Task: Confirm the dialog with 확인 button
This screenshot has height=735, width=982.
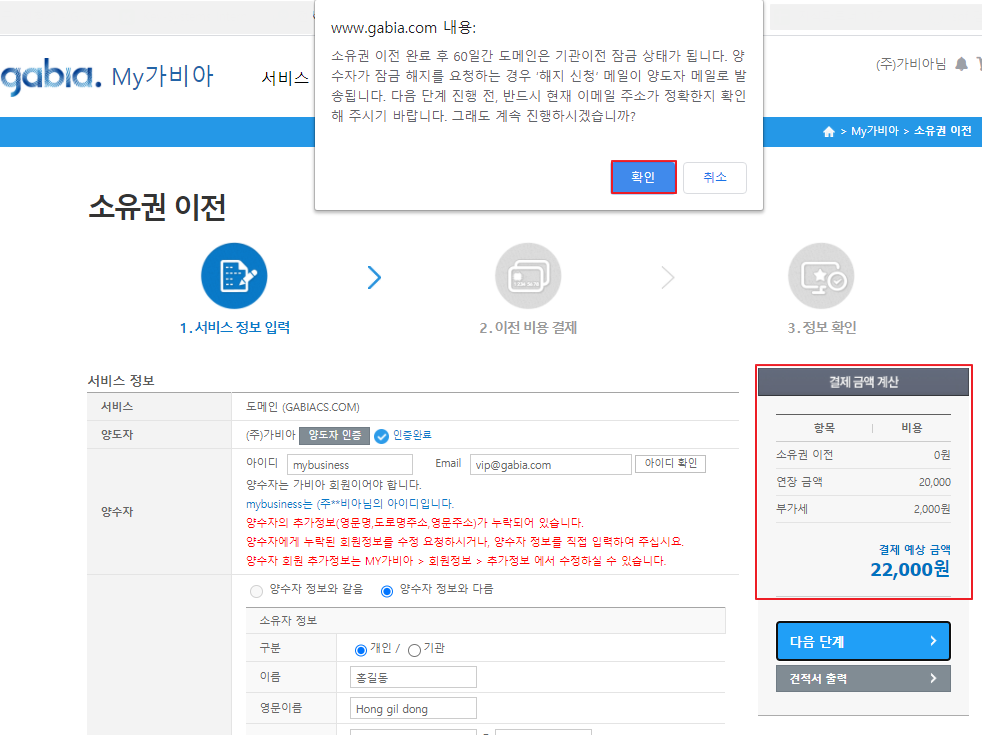Action: click(x=643, y=177)
